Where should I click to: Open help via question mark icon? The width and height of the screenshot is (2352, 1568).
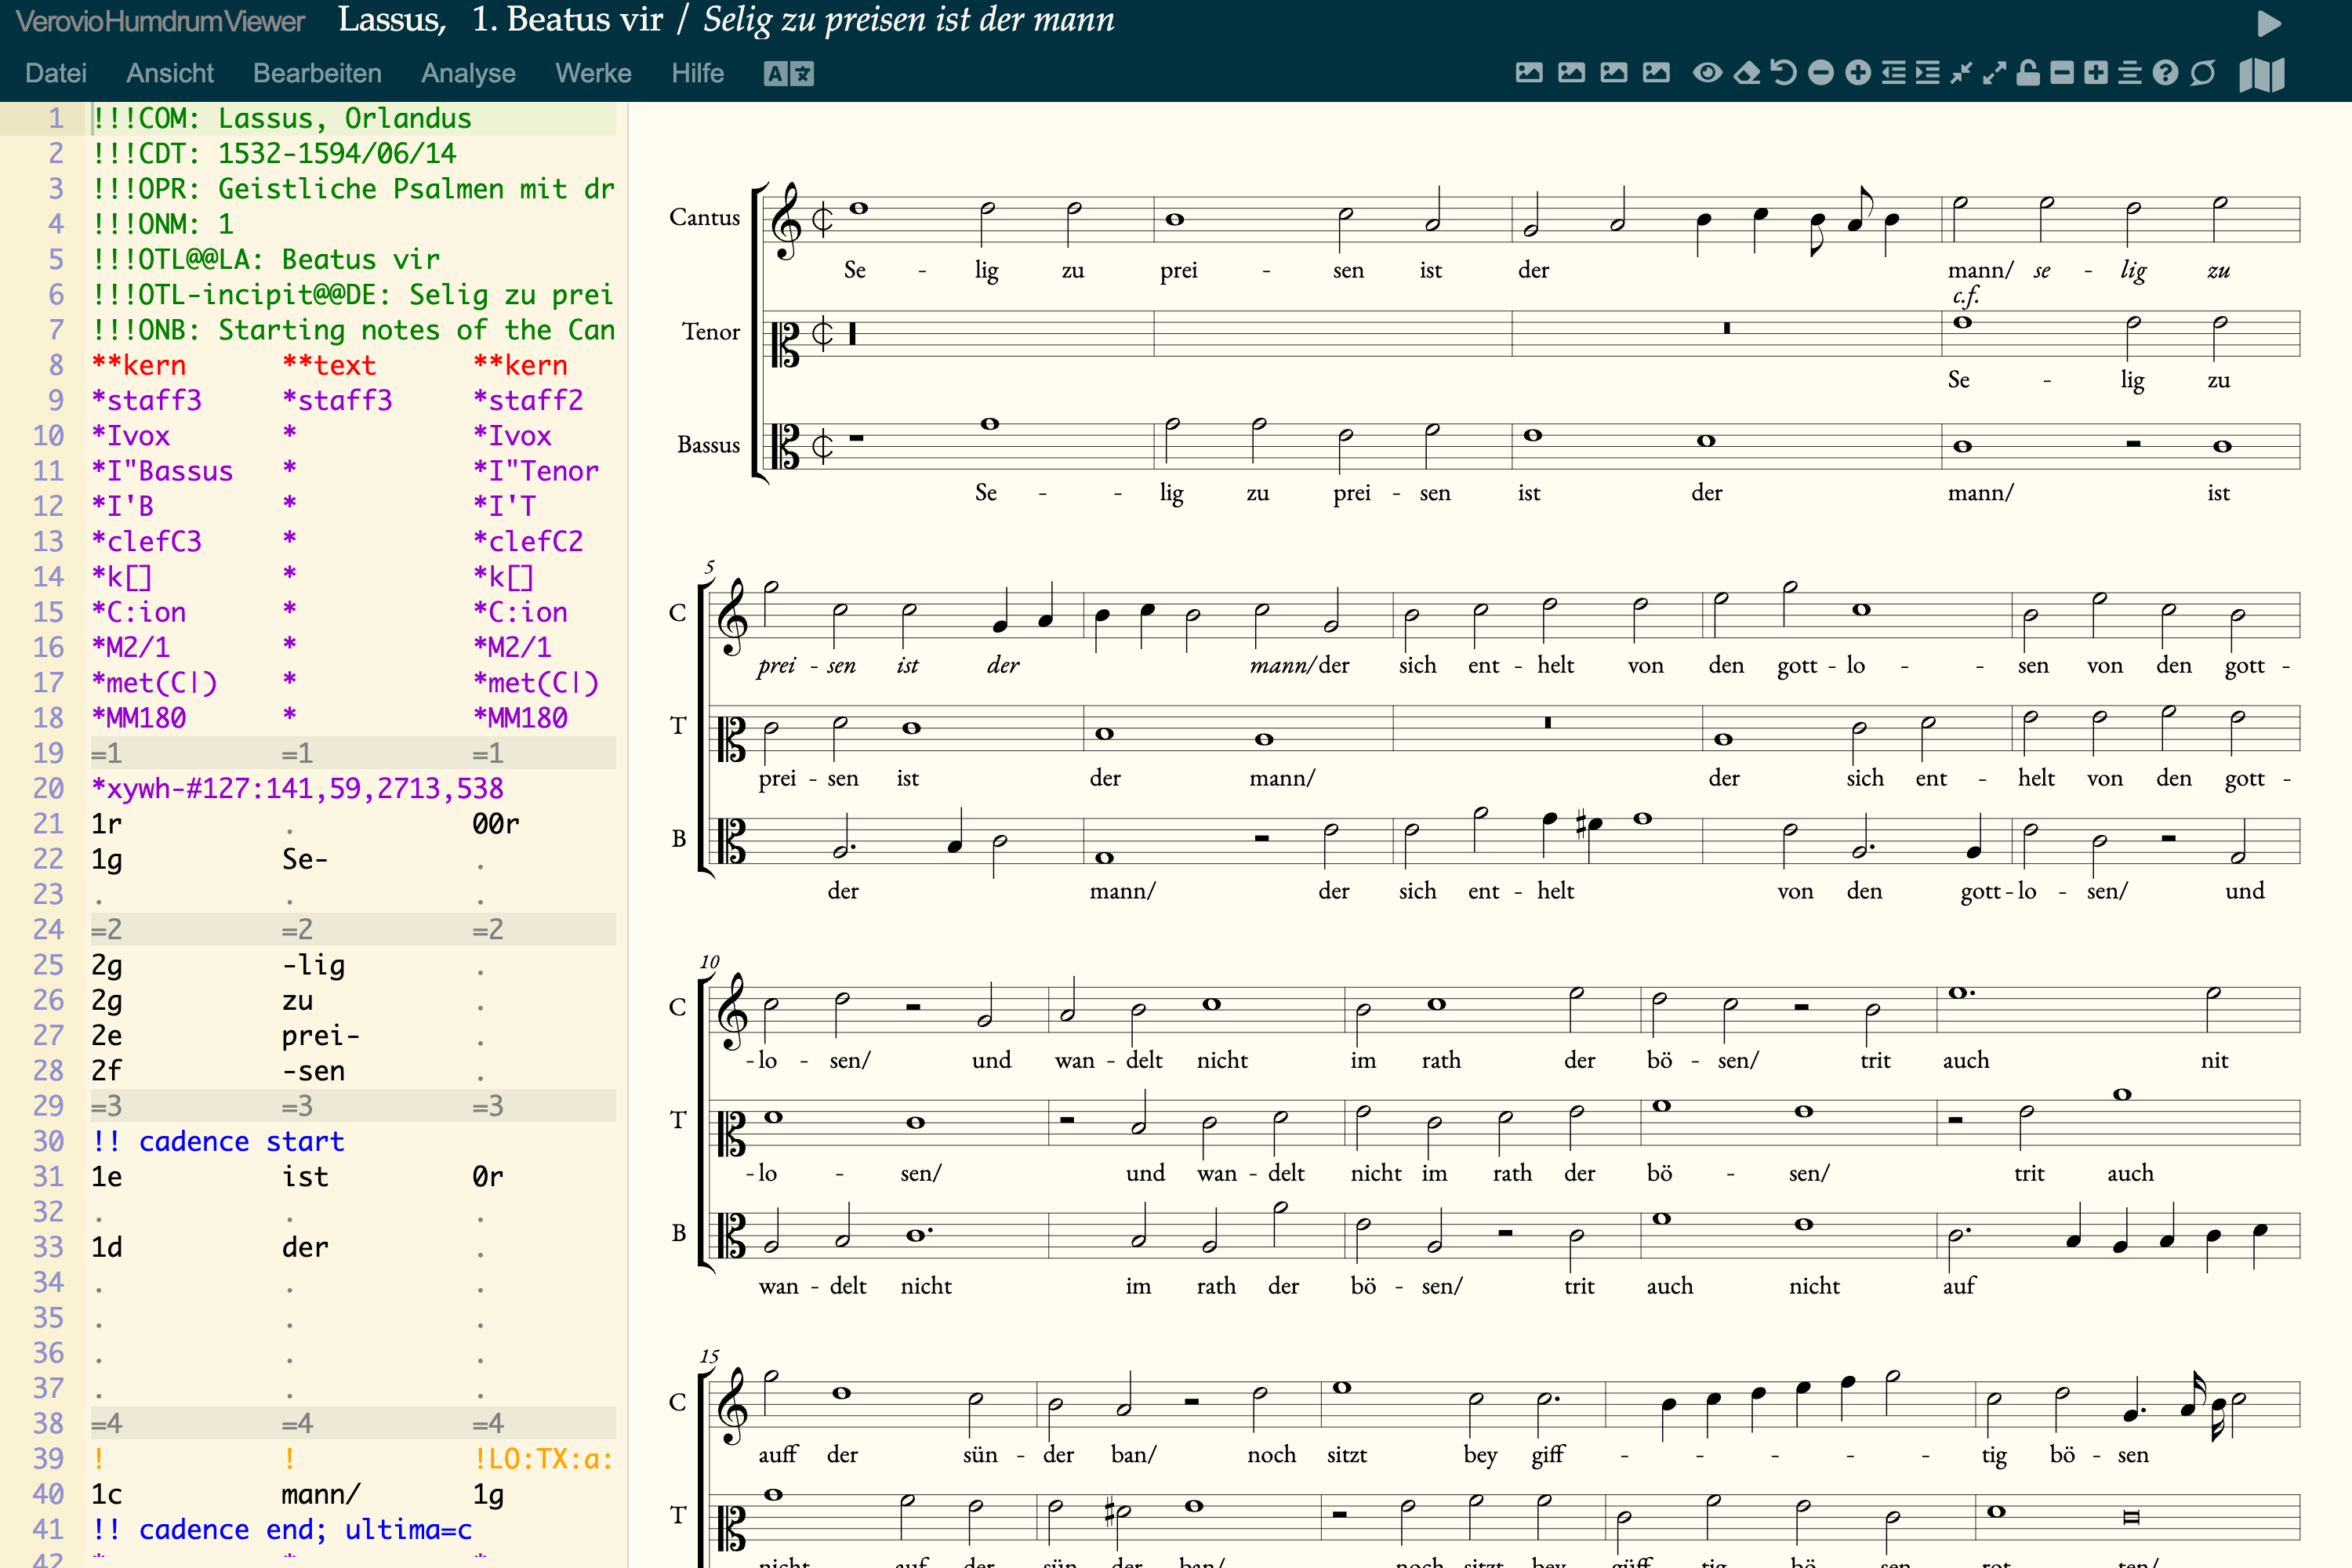pyautogui.click(x=2165, y=73)
